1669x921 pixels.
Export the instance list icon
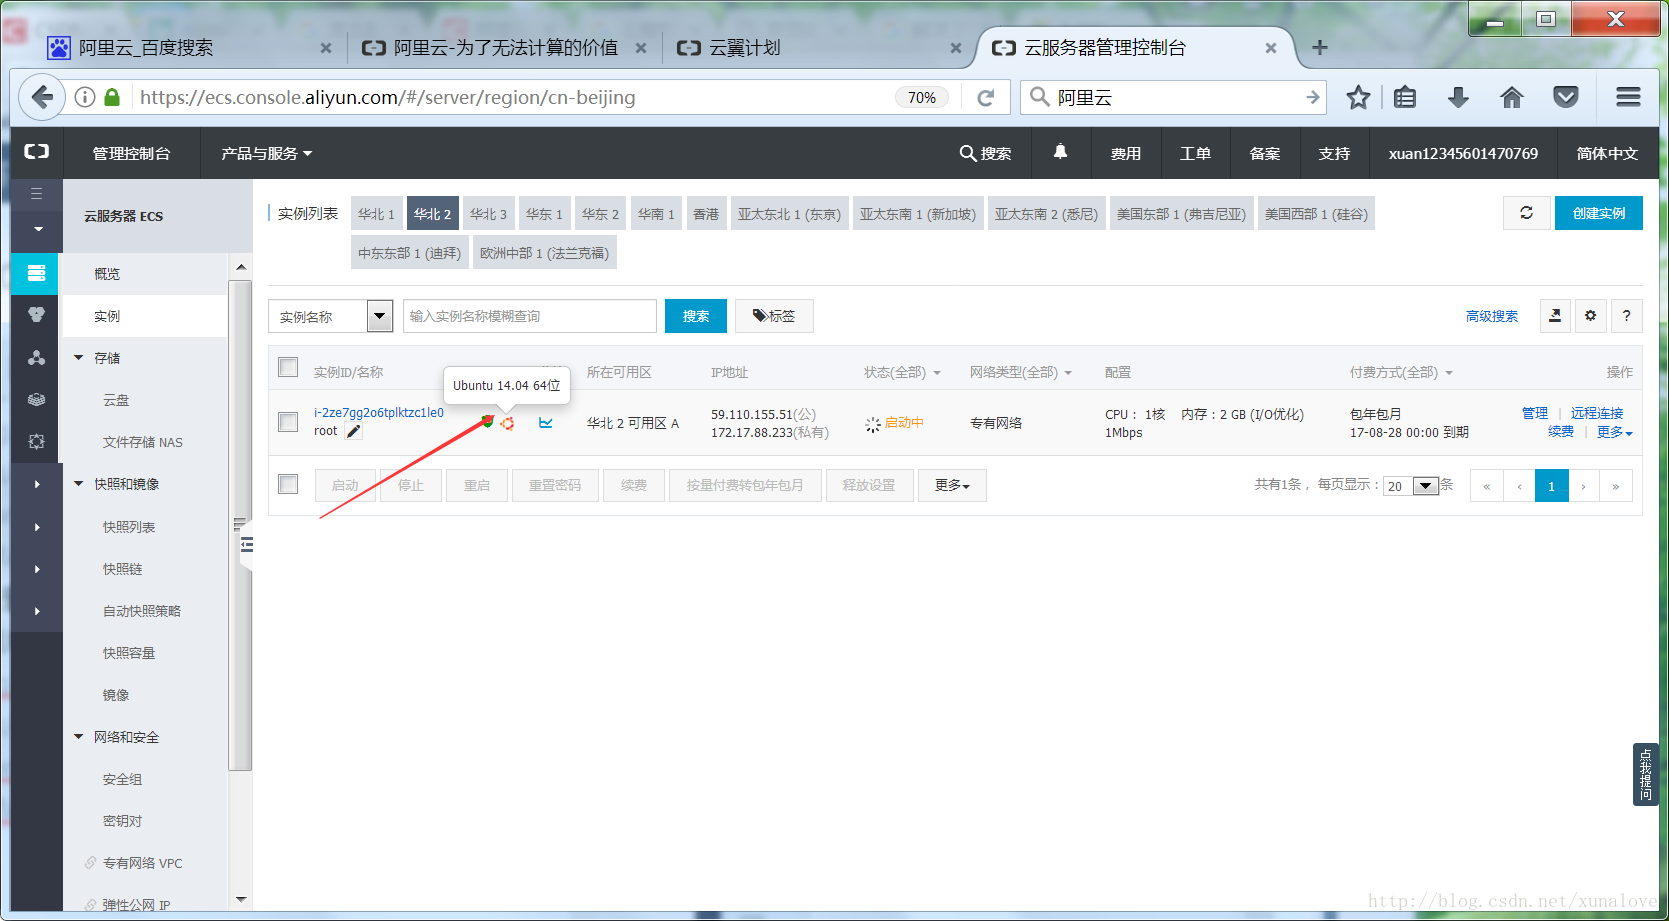pos(1555,316)
